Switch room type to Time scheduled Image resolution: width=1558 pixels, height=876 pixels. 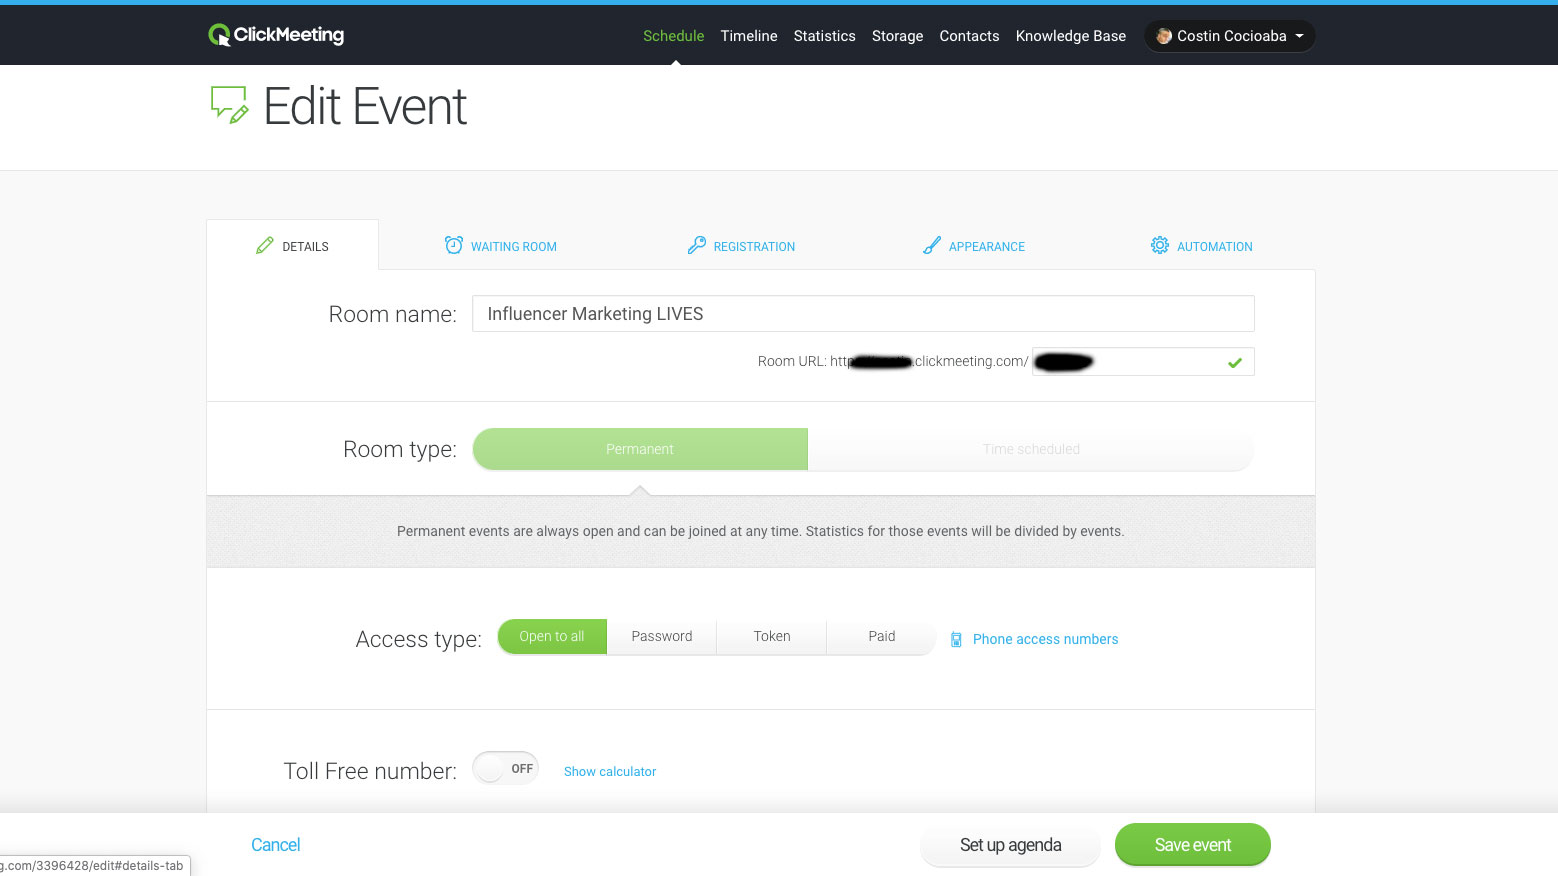pyautogui.click(x=1031, y=450)
